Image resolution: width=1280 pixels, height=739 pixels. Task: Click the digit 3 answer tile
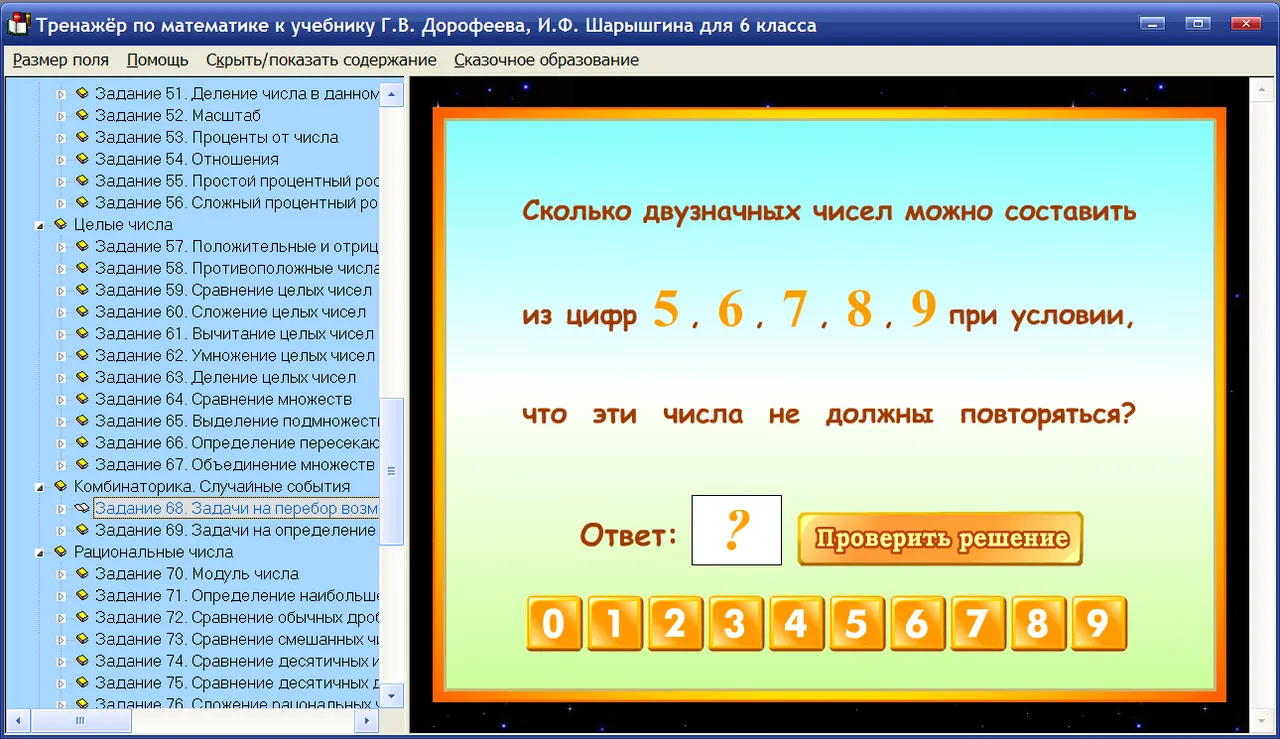(x=735, y=624)
